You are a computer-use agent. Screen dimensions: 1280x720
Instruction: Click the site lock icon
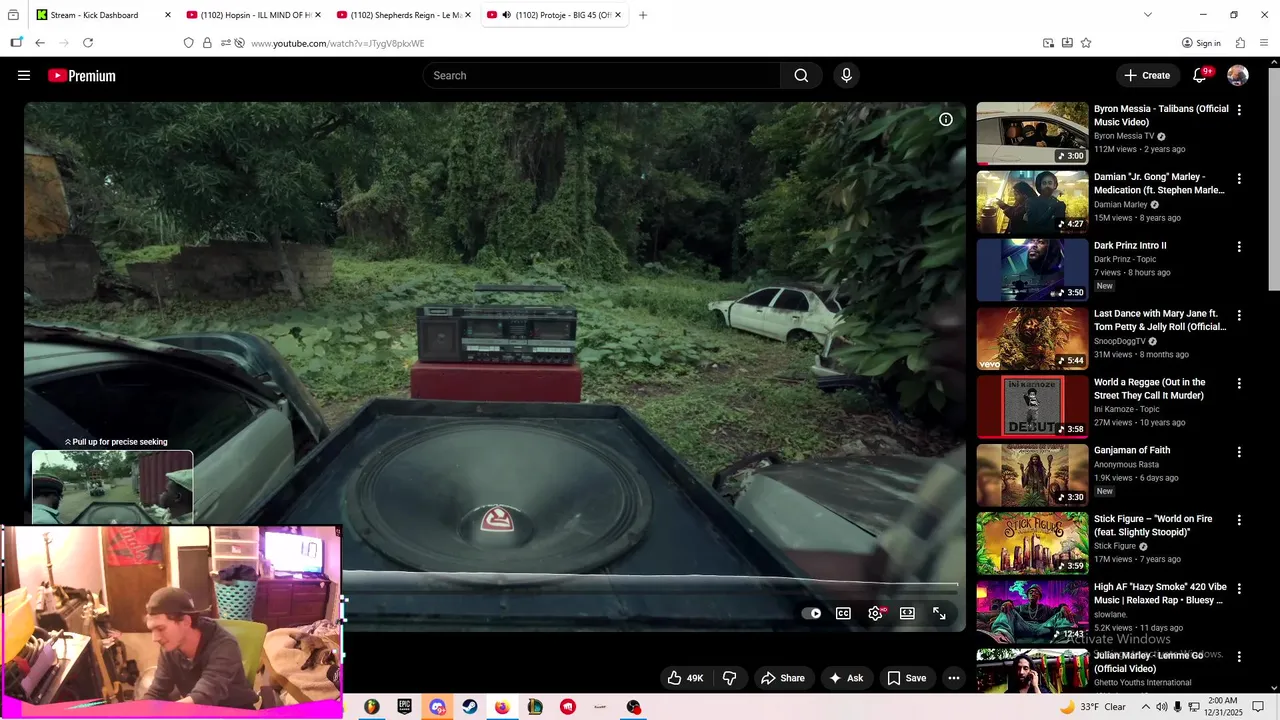[207, 43]
